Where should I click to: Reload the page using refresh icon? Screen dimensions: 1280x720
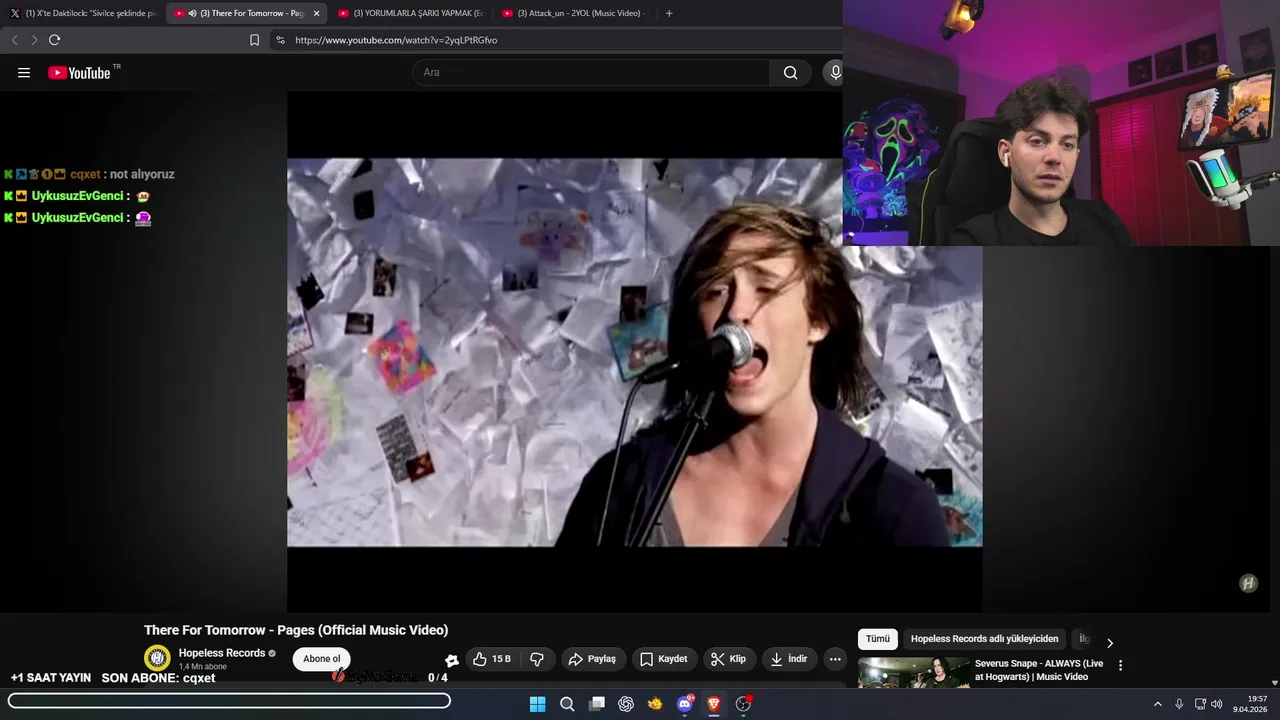[54, 40]
